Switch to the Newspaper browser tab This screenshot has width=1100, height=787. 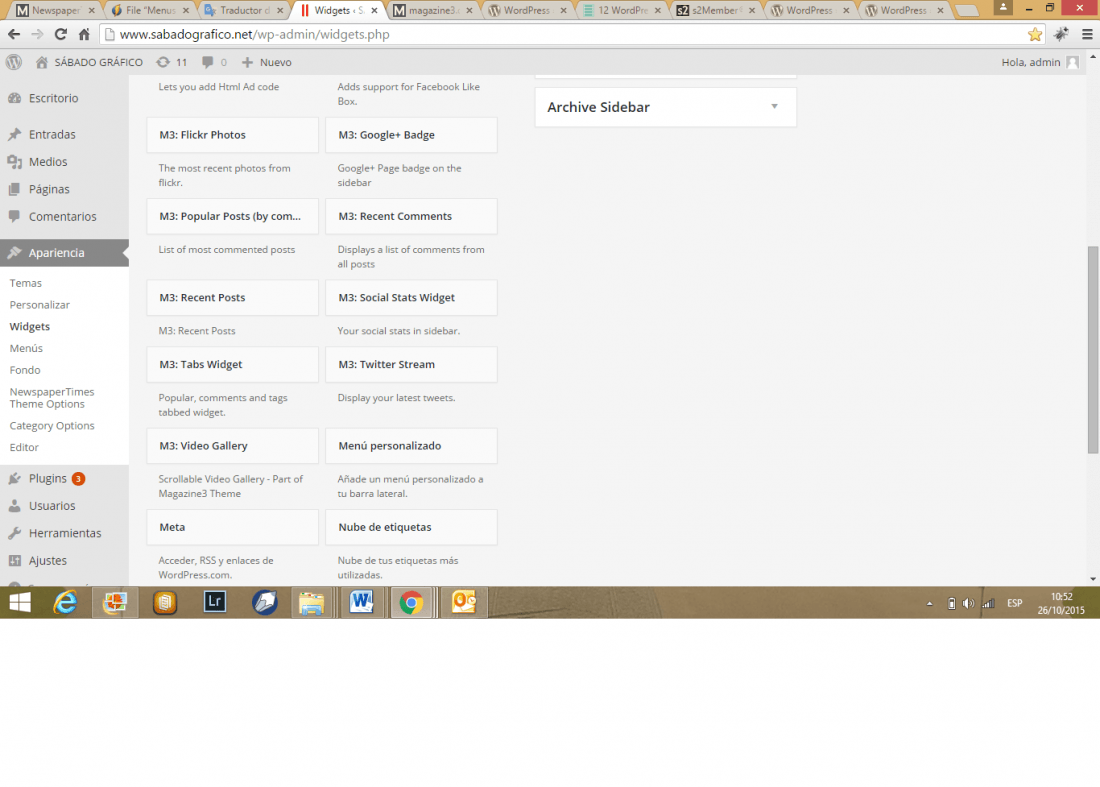pyautogui.click(x=55, y=11)
